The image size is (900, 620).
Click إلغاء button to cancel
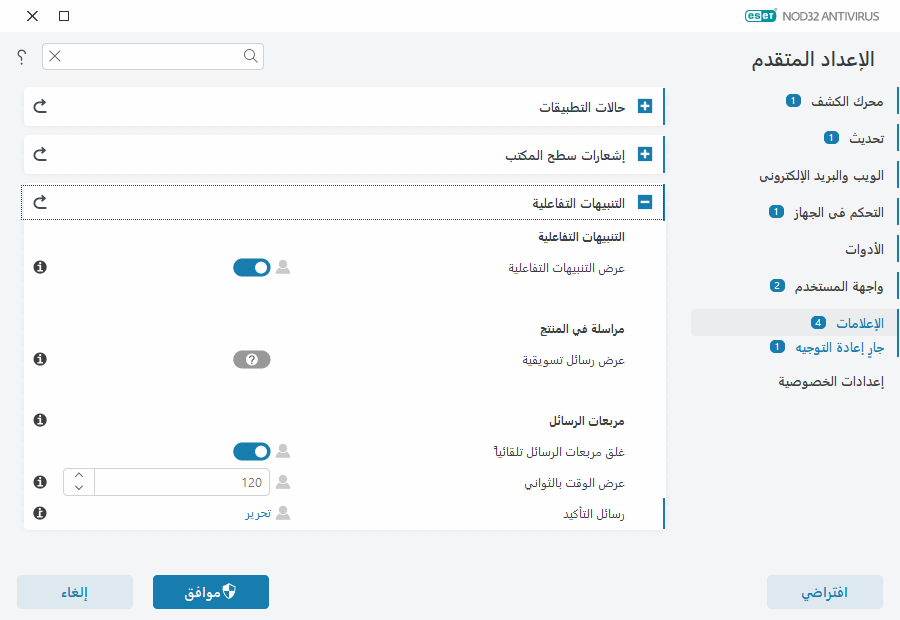75,592
